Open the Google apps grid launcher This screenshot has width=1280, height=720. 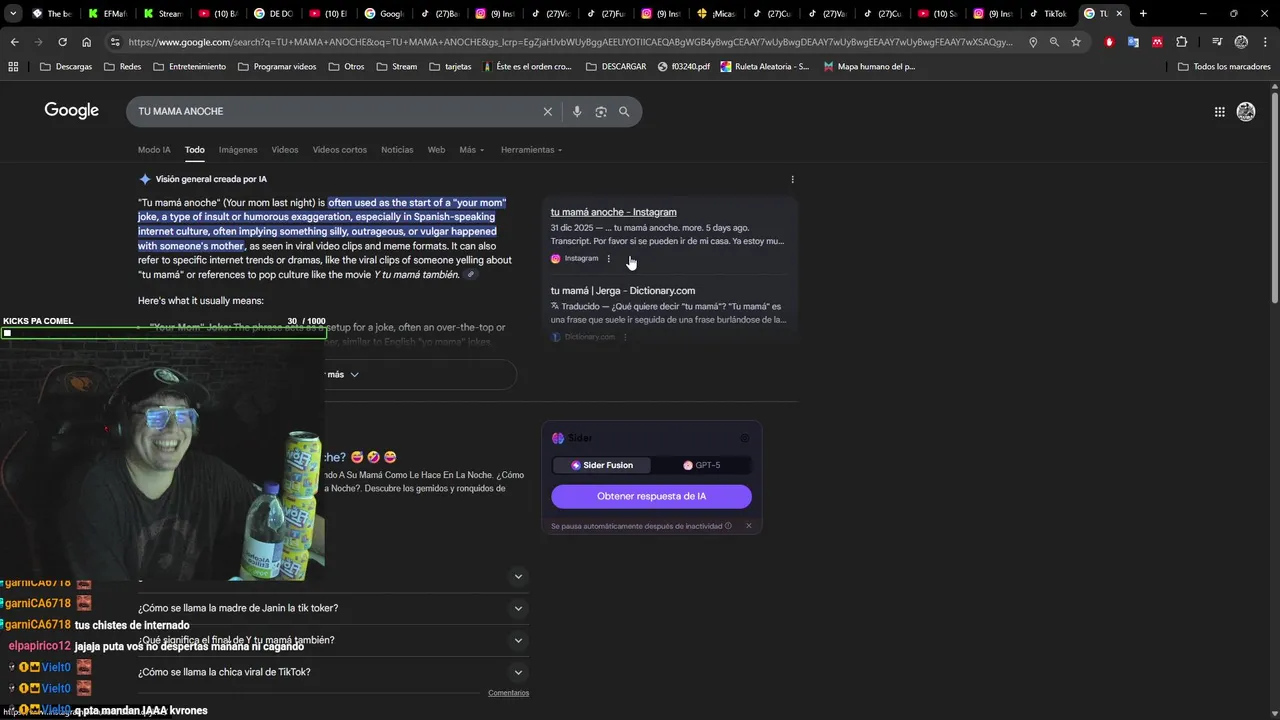(1220, 112)
